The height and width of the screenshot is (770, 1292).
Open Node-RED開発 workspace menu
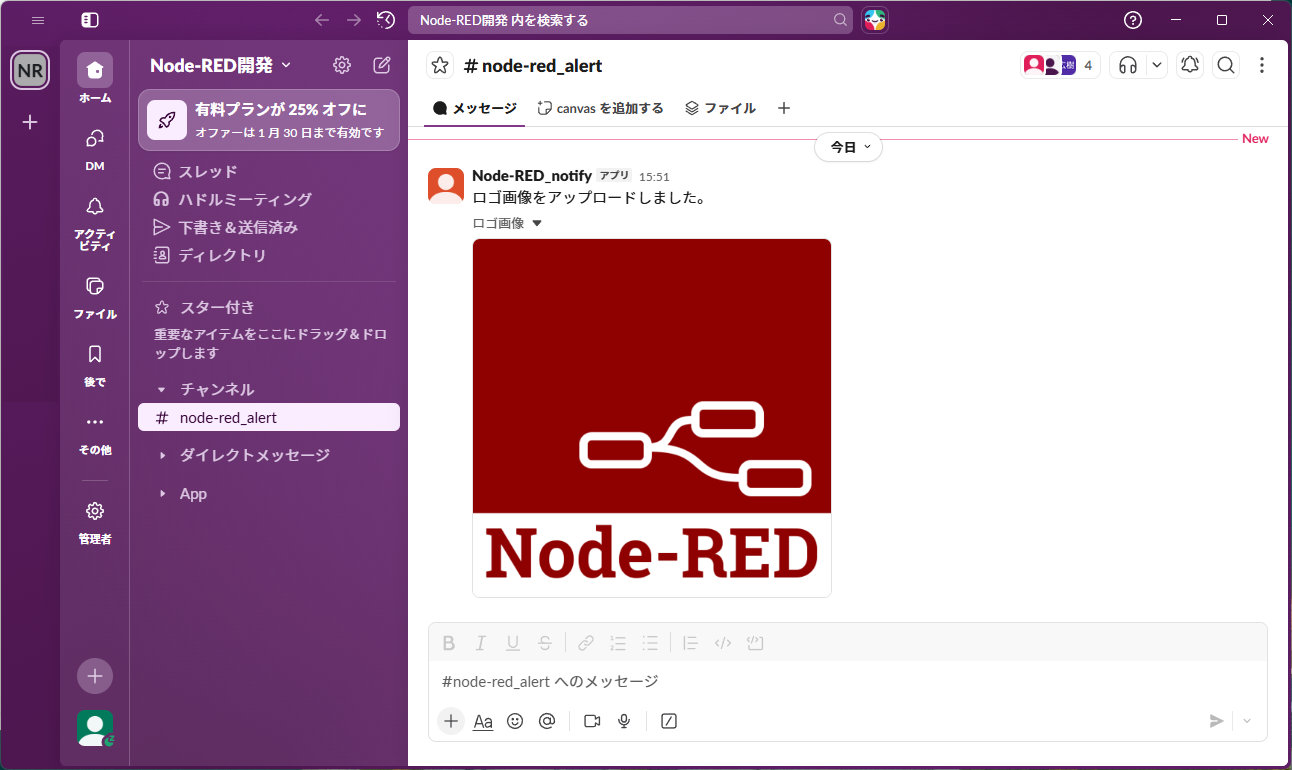tap(220, 65)
